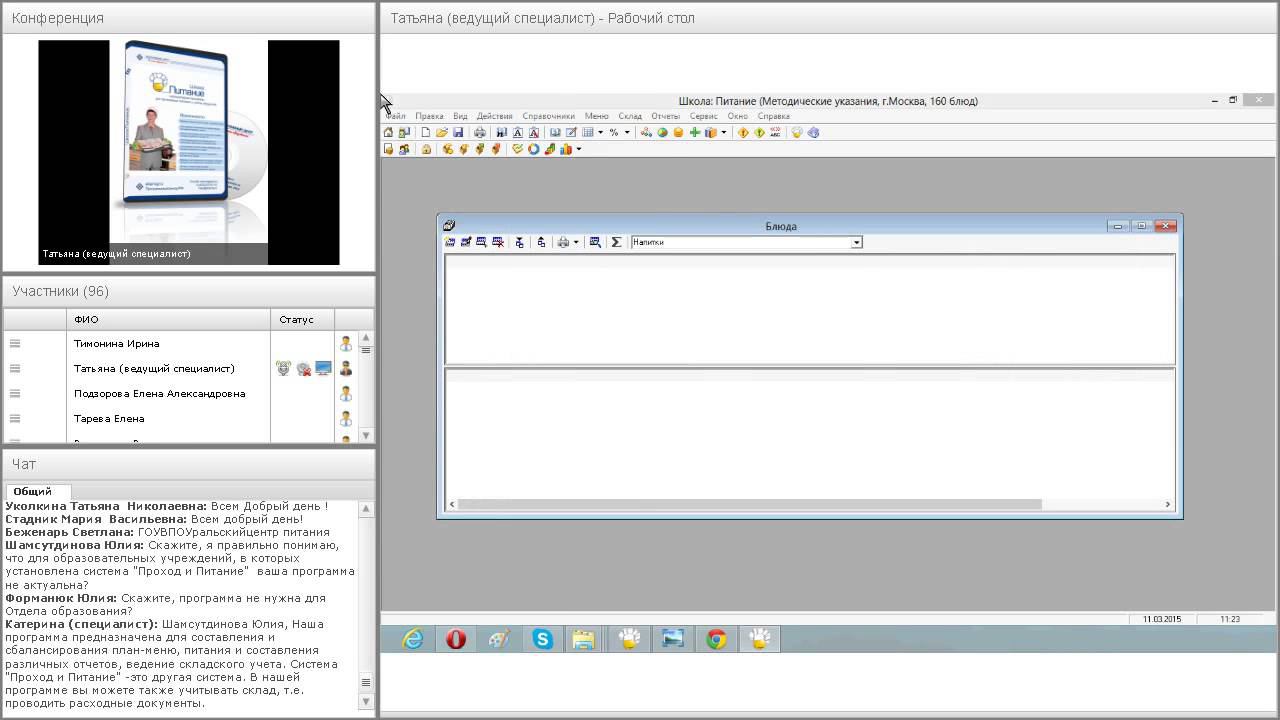Viewport: 1280px width, 720px height.
Task: Click the screen sharing monitor icon for Татьяна
Action: click(x=323, y=368)
